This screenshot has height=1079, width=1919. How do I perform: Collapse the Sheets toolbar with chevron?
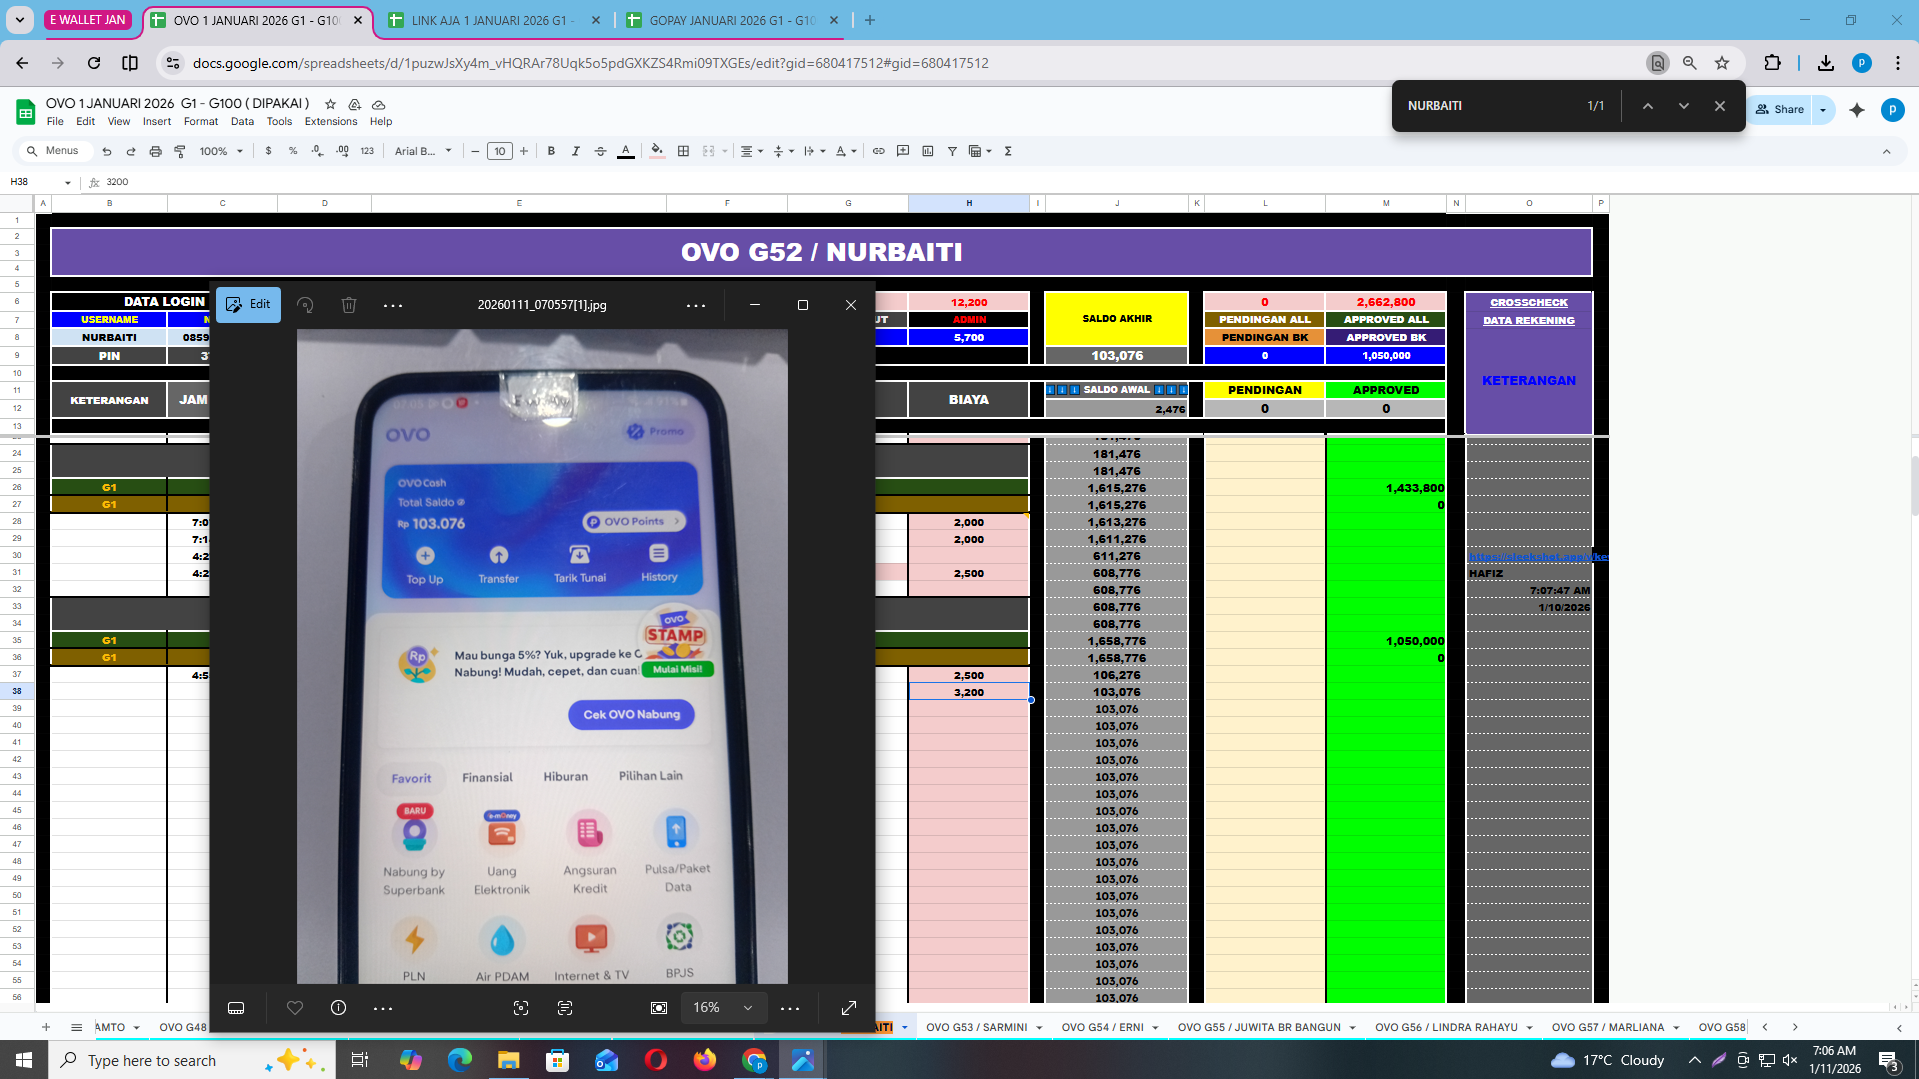point(1887,151)
